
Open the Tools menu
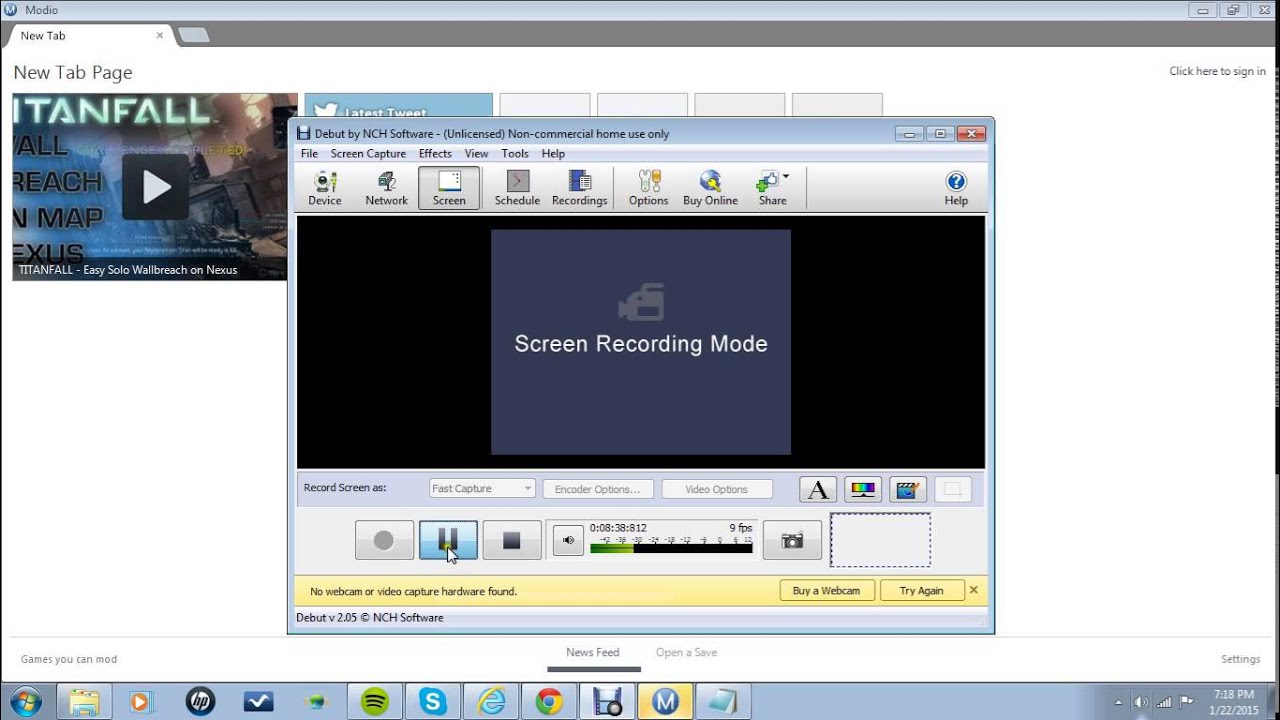pos(515,154)
